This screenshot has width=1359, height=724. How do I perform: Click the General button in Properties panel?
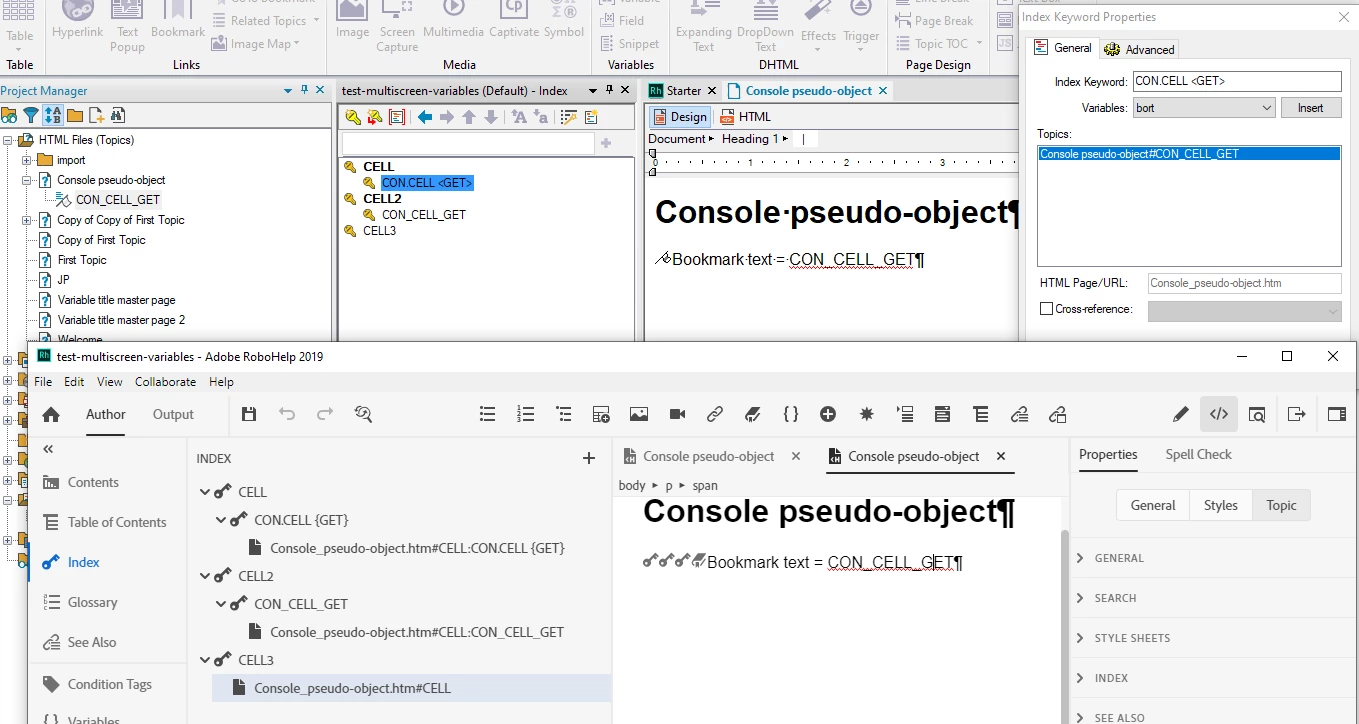[x=1153, y=505]
